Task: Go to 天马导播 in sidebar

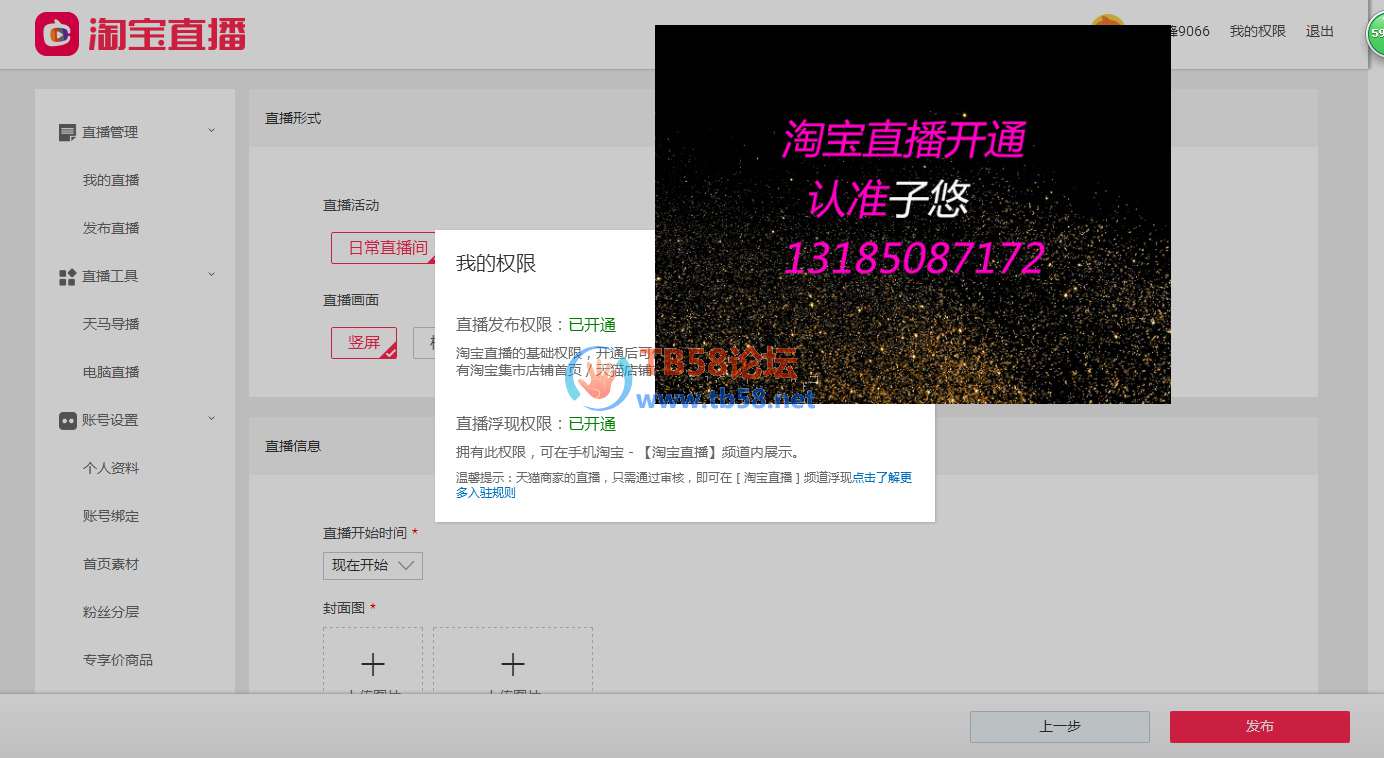Action: pos(111,325)
